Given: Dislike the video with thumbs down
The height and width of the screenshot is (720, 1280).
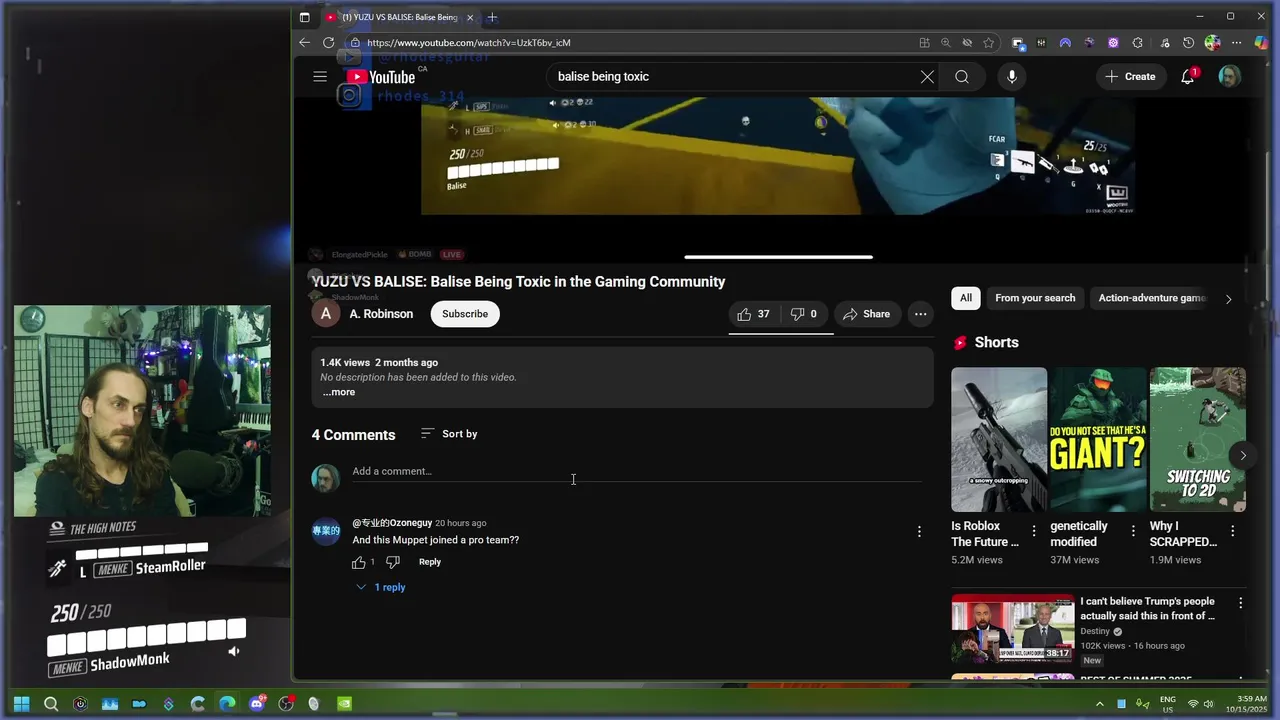Looking at the screenshot, I should pos(804,314).
